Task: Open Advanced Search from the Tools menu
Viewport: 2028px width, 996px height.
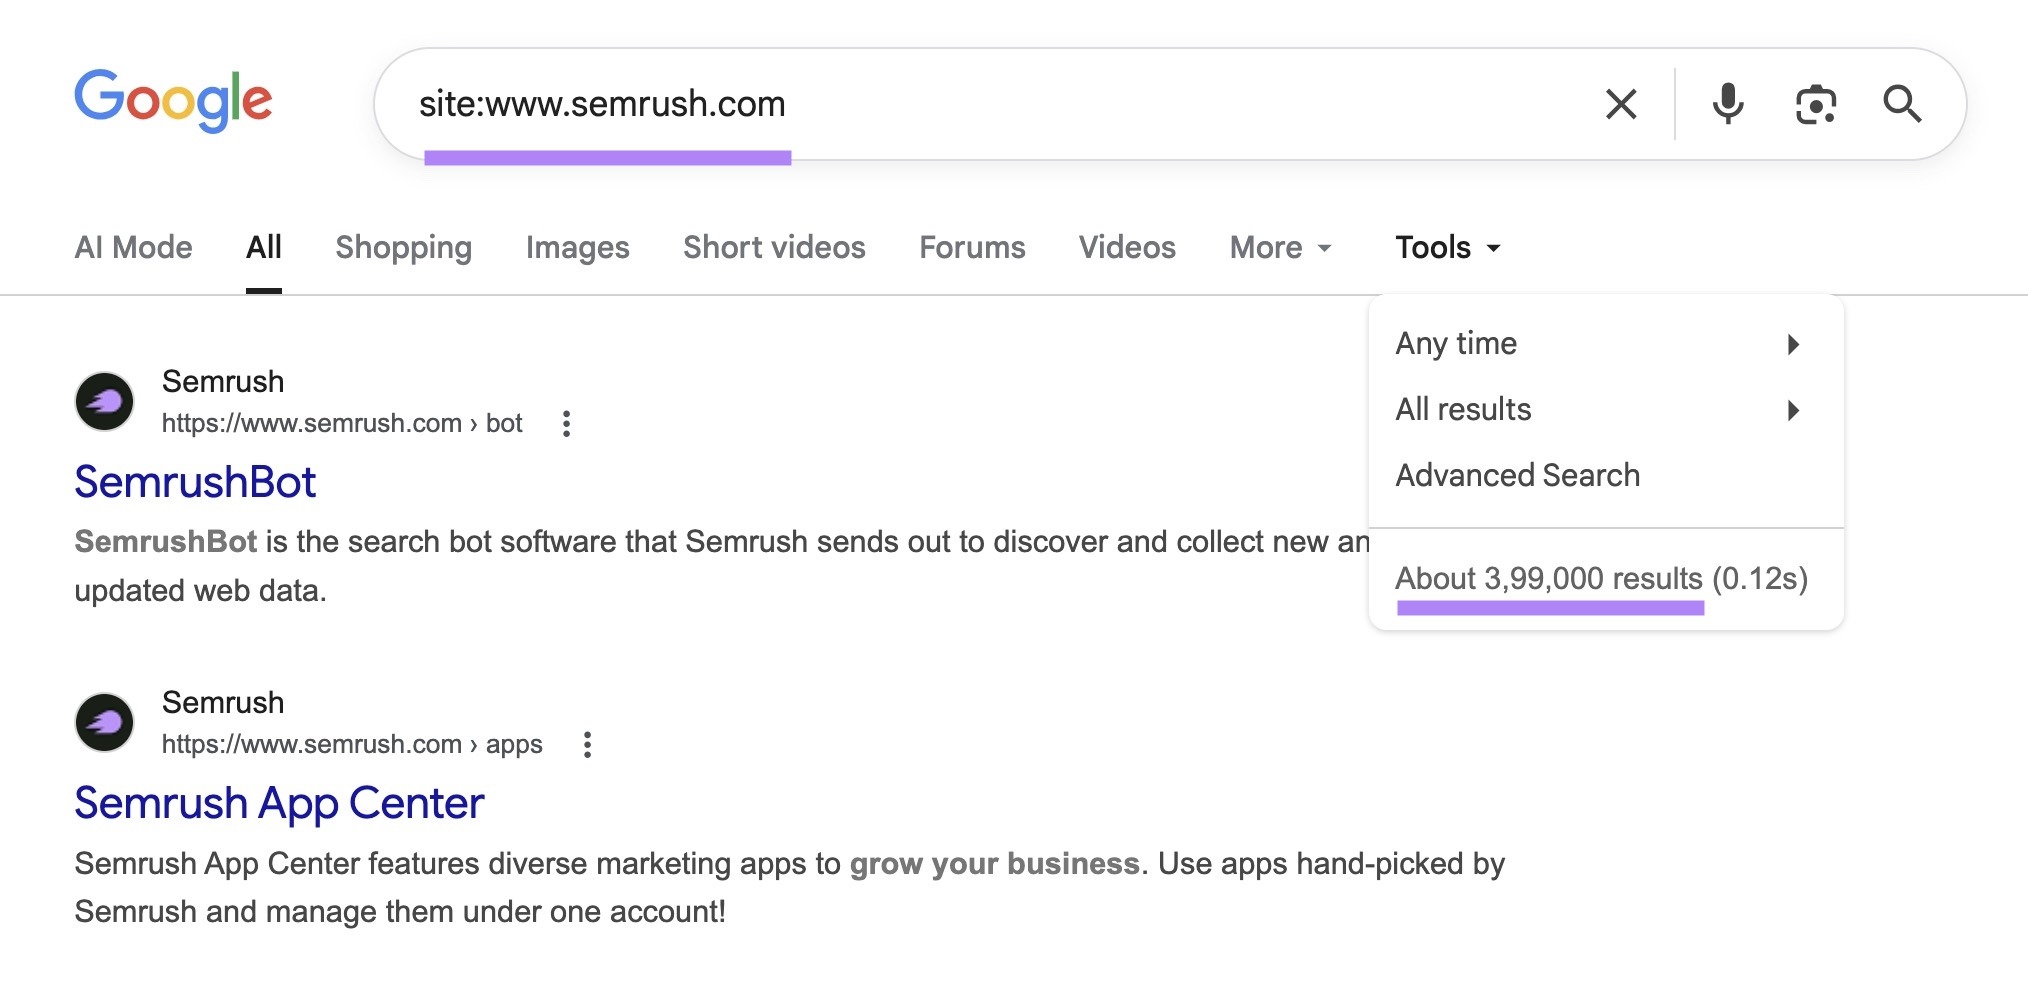Action: pos(1517,475)
